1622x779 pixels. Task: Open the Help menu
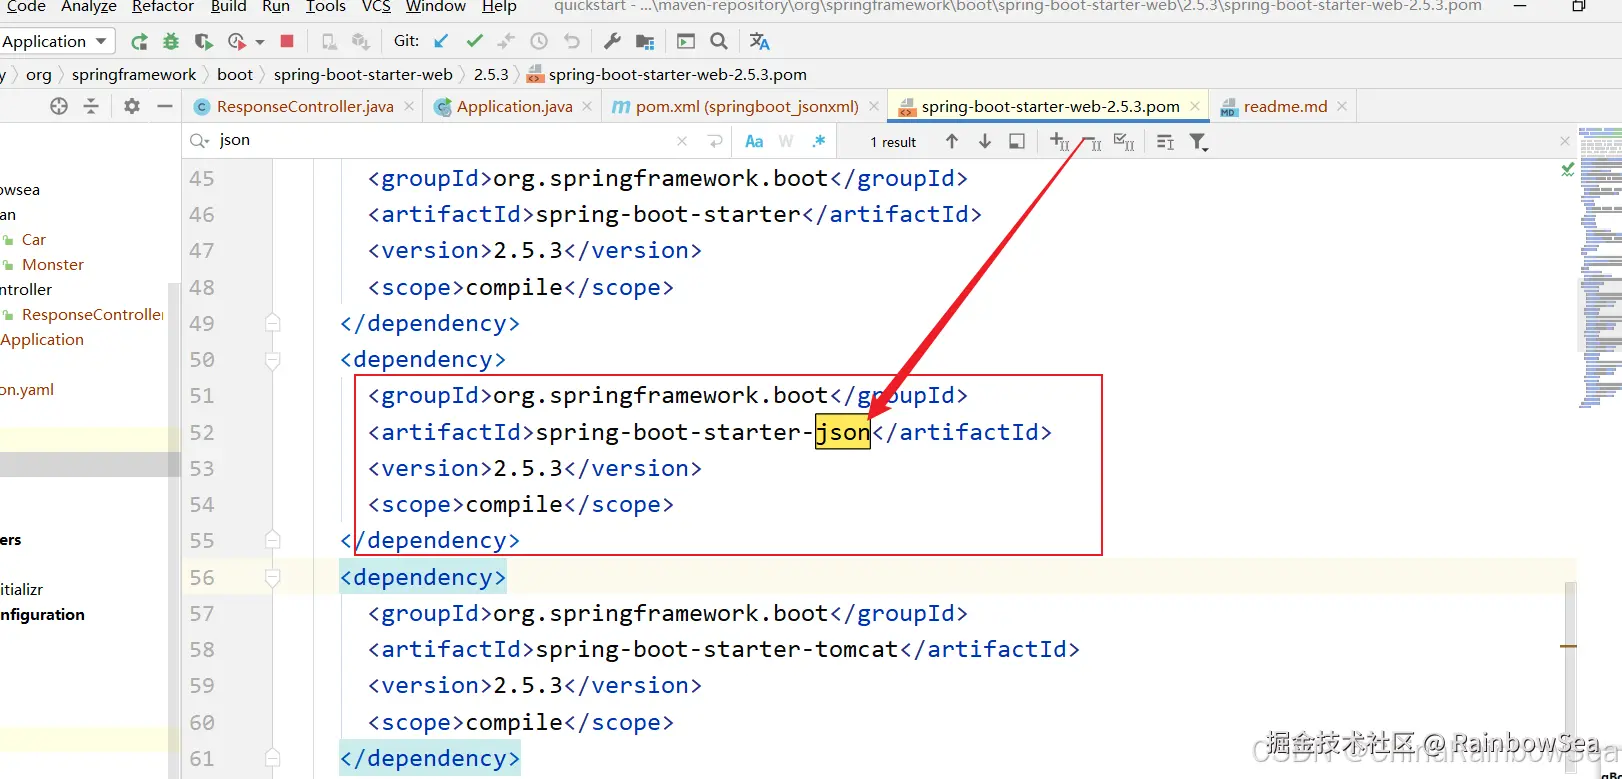tap(499, 7)
